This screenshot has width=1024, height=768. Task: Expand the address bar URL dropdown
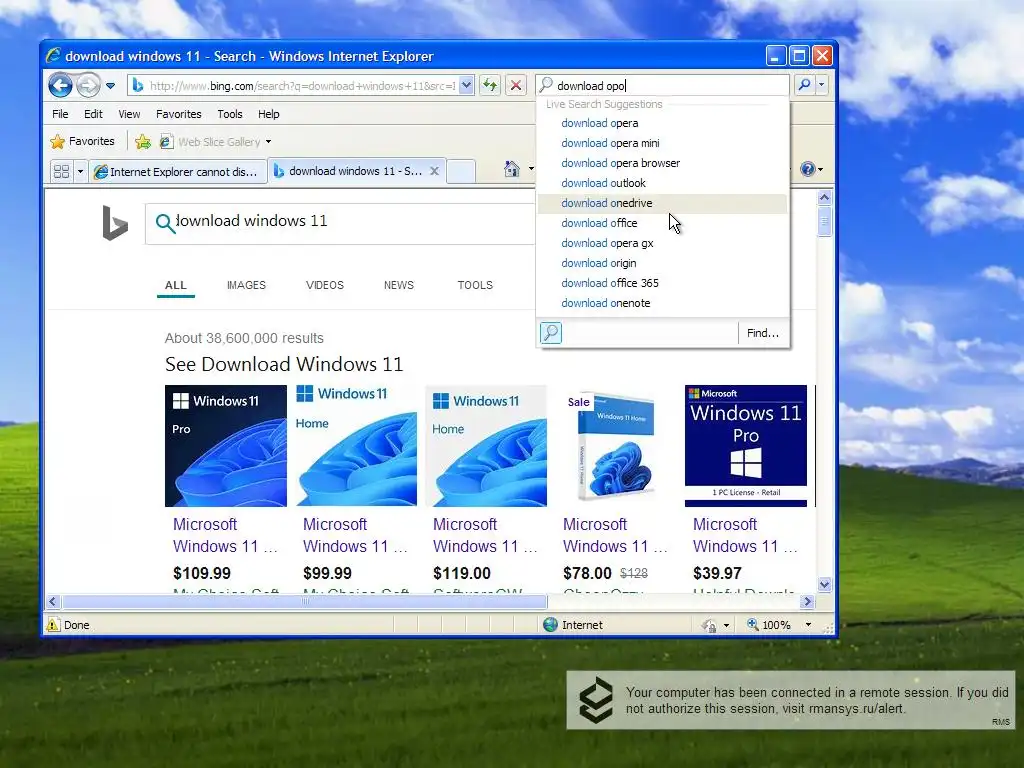466,85
